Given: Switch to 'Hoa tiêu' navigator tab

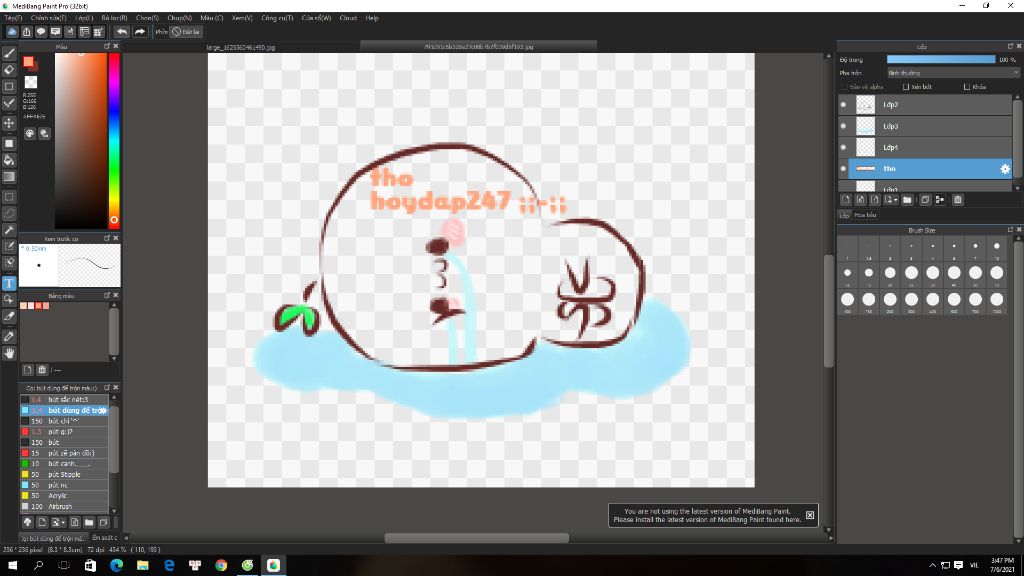Looking at the screenshot, I should [865, 215].
